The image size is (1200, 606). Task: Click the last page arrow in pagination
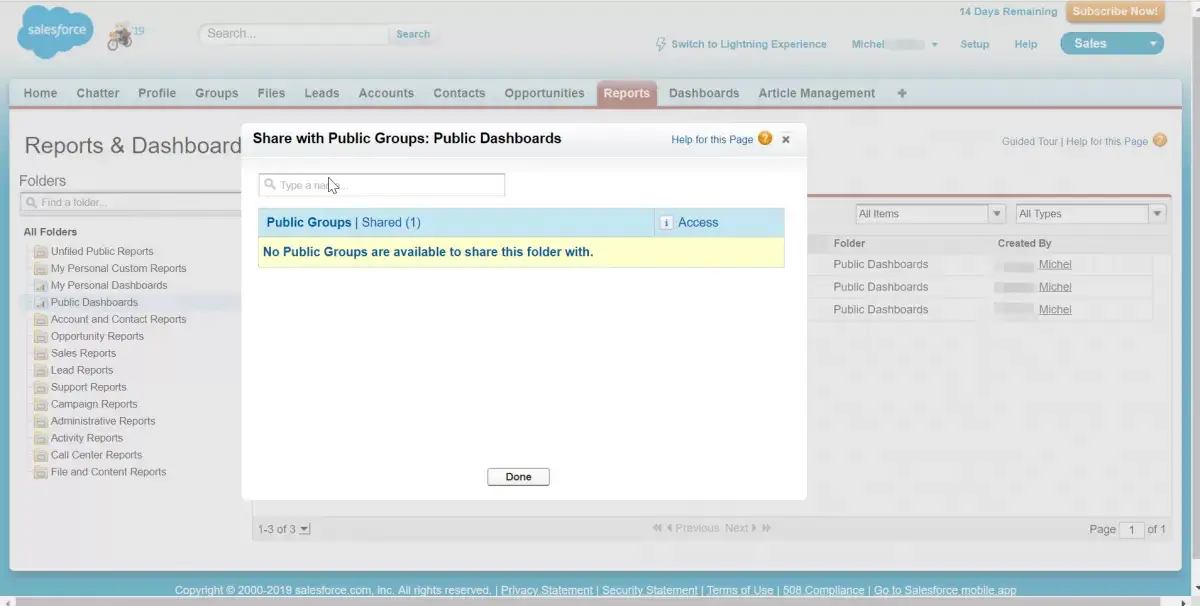[x=766, y=528]
